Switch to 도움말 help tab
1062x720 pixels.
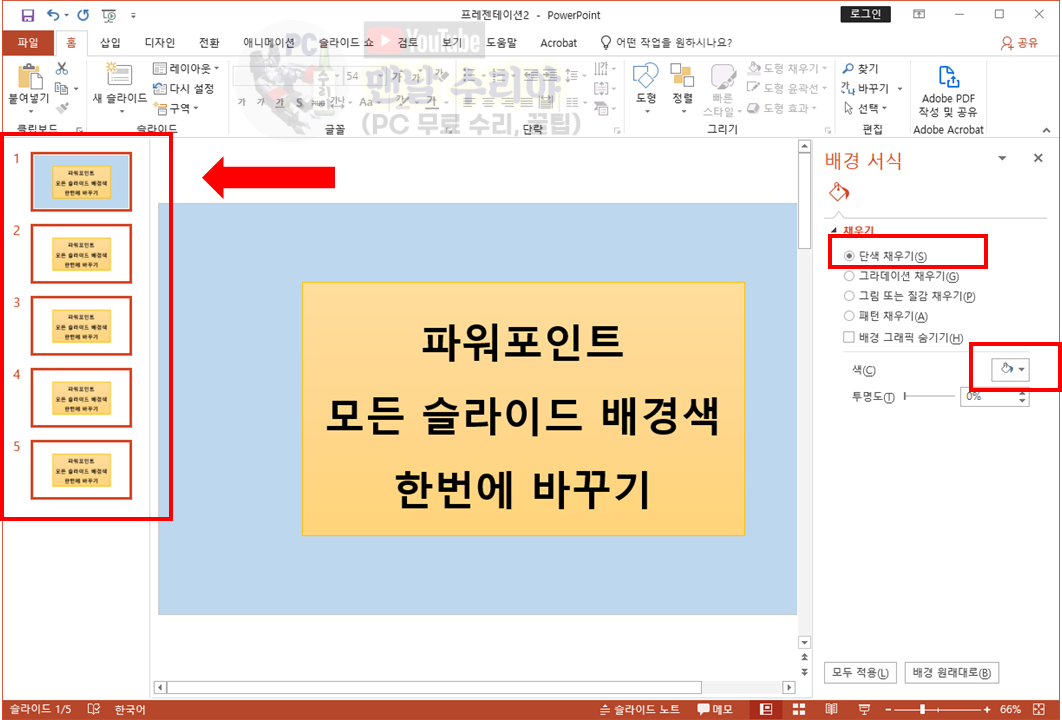501,43
